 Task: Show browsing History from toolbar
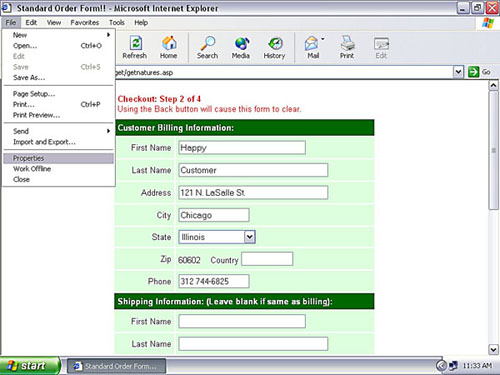click(274, 47)
